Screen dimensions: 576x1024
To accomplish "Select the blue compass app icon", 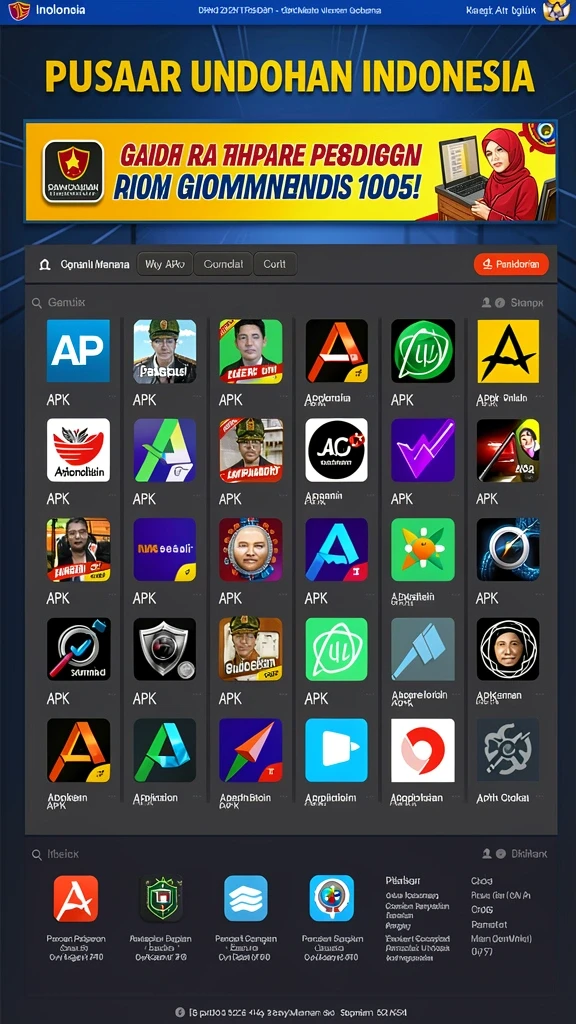I will [508, 550].
